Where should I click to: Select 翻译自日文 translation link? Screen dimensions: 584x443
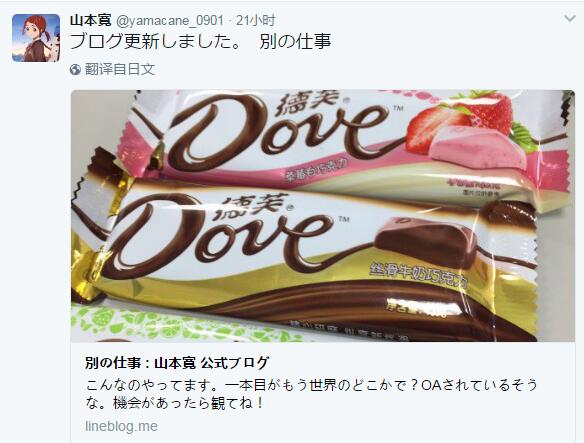pyautogui.click(x=120, y=69)
